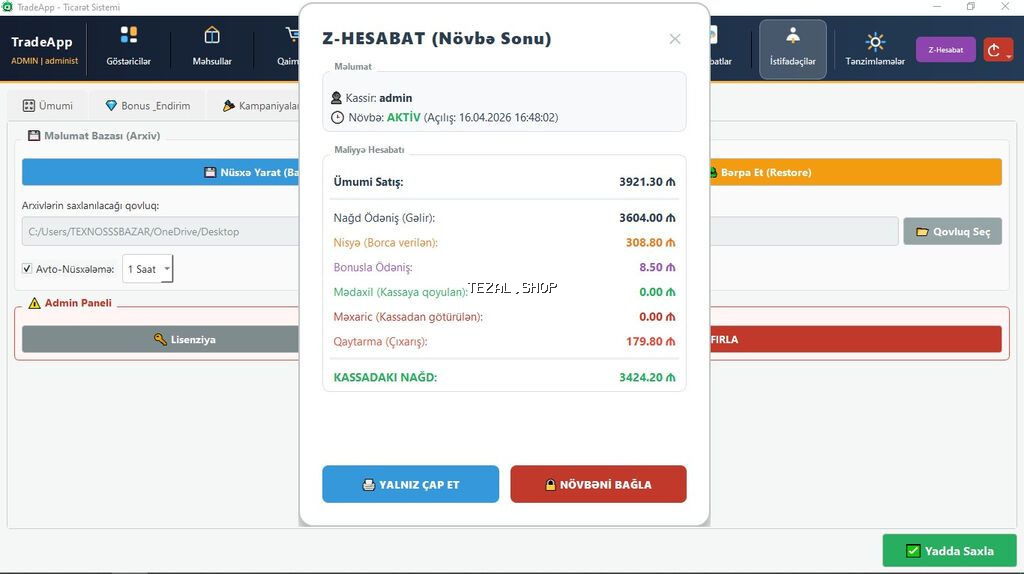Click the 8.50 bonus payment value
Screen dimensions: 1024x574
[x=657, y=268]
